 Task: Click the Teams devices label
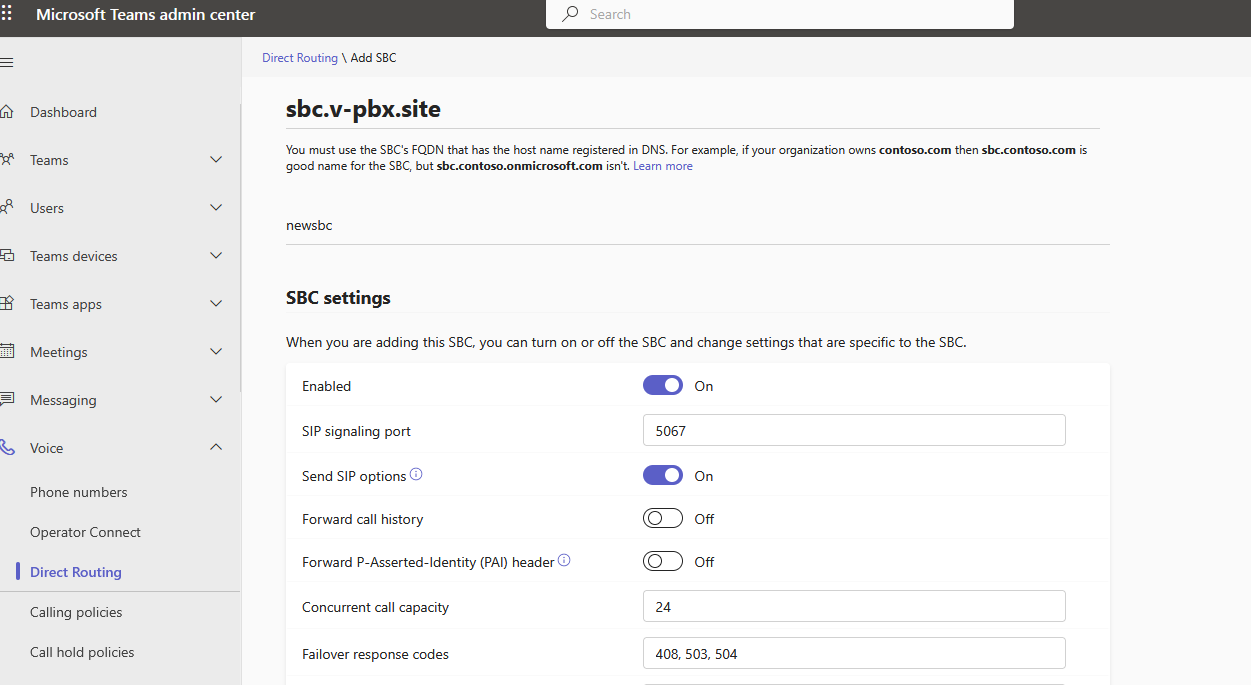pyautogui.click(x=74, y=256)
